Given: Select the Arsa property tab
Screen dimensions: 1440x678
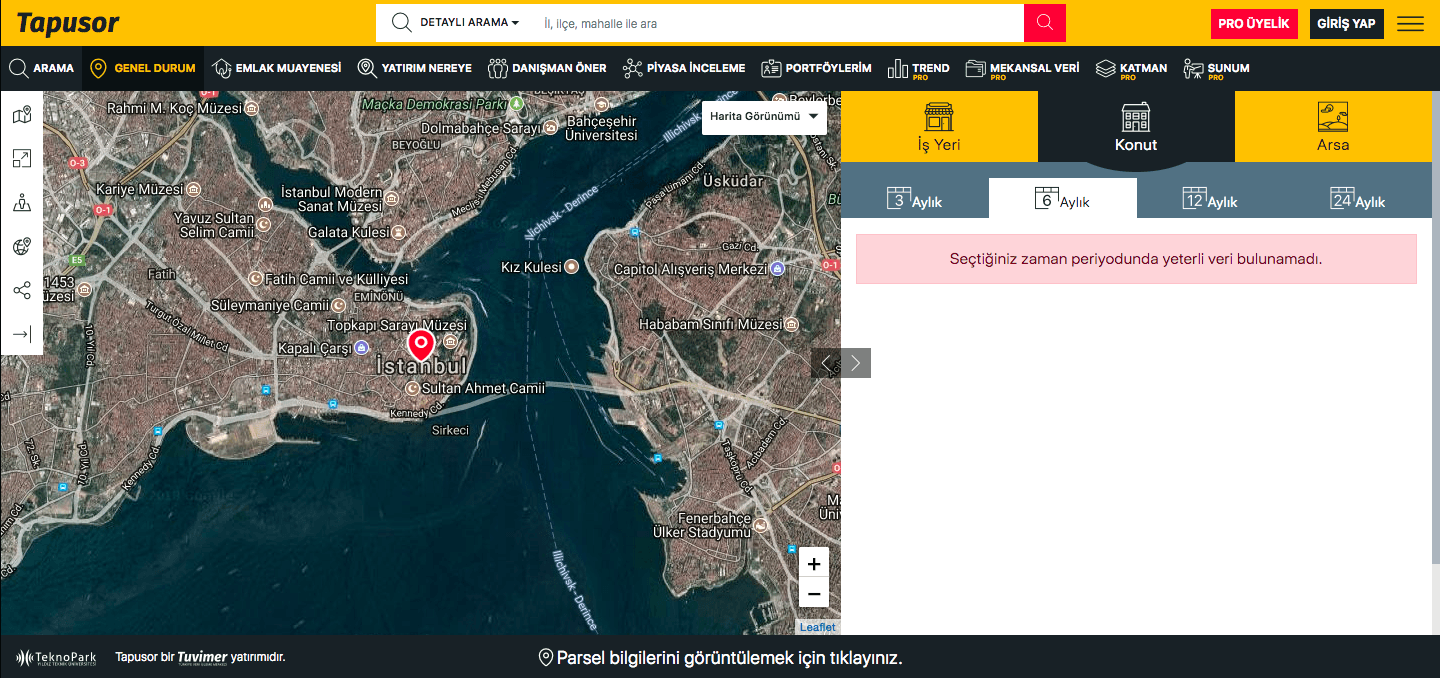Looking at the screenshot, I should (x=1332, y=127).
